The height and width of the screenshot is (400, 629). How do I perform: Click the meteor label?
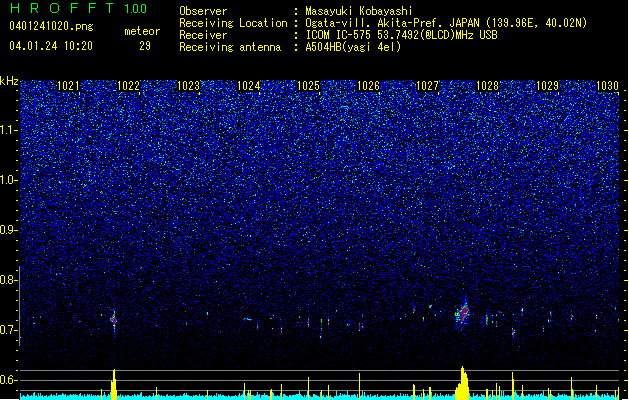coord(142,31)
